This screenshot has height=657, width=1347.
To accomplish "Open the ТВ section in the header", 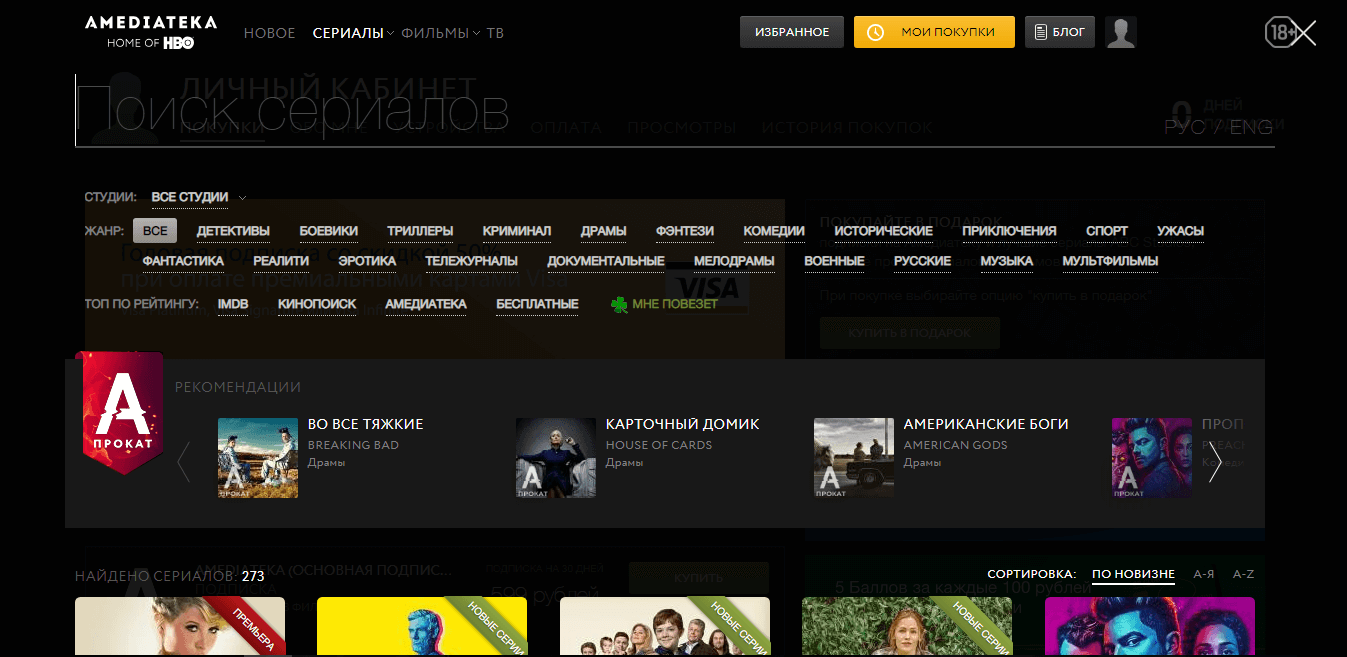I will coord(495,33).
